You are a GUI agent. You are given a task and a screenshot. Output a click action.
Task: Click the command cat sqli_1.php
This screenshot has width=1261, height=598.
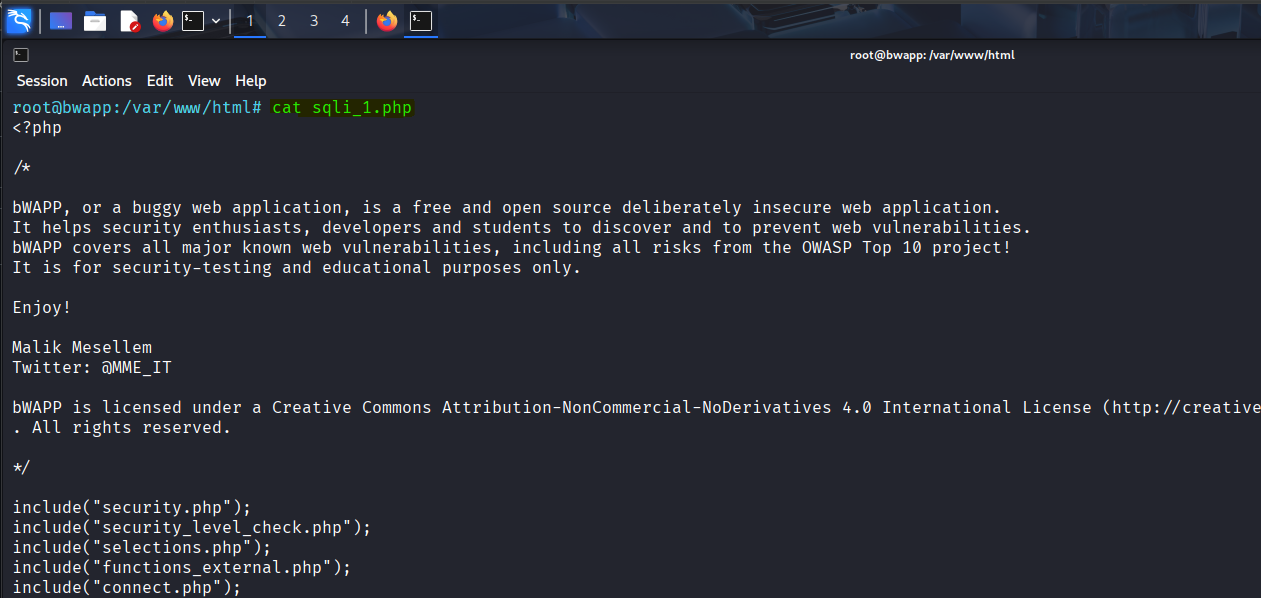[342, 107]
